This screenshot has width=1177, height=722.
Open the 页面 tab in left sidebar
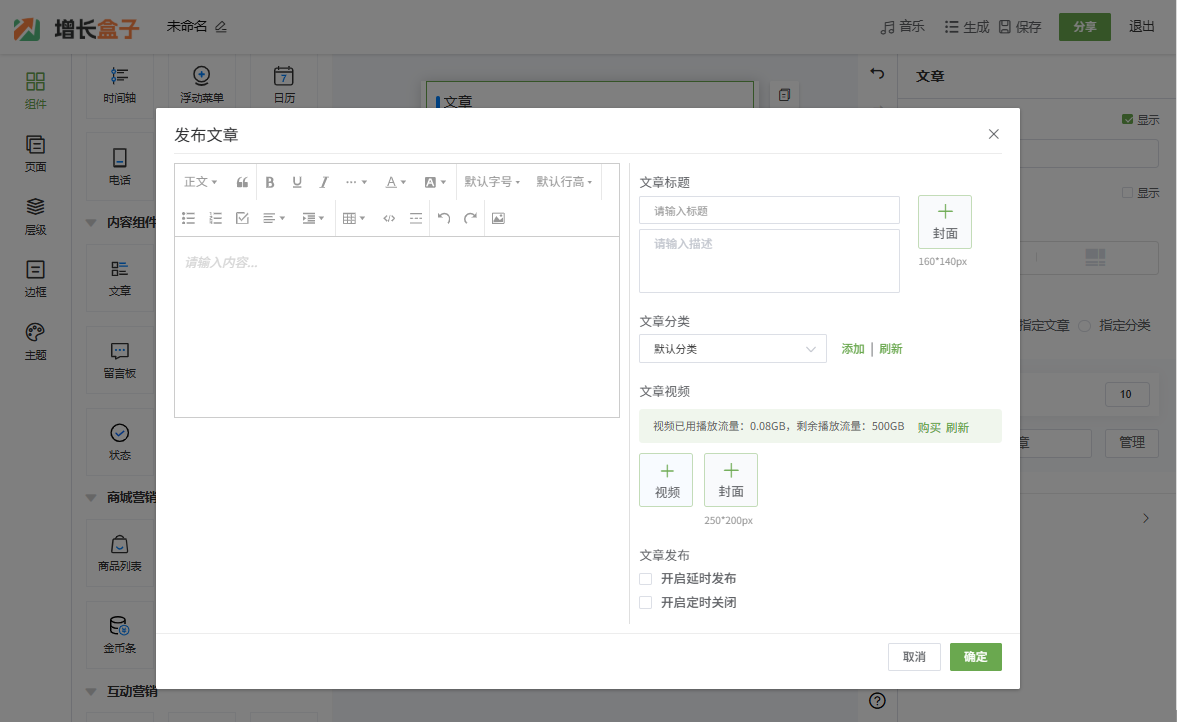[x=35, y=154]
